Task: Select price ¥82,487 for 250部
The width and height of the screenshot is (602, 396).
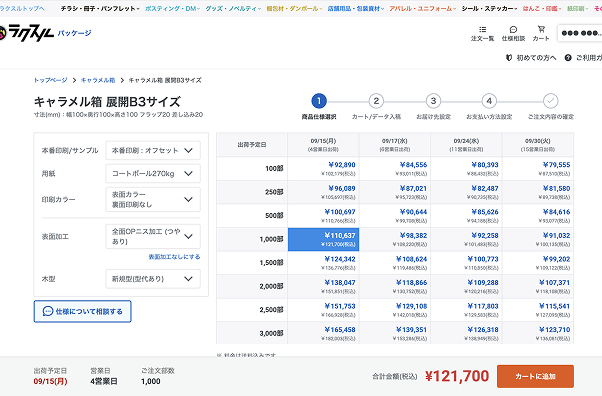Action: coord(466,192)
